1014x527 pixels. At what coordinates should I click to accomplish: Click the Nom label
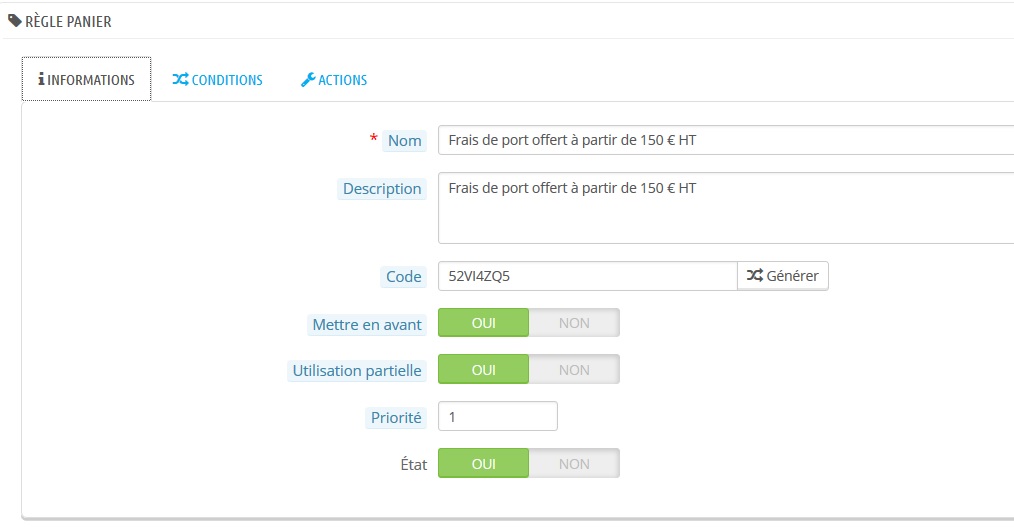click(405, 141)
